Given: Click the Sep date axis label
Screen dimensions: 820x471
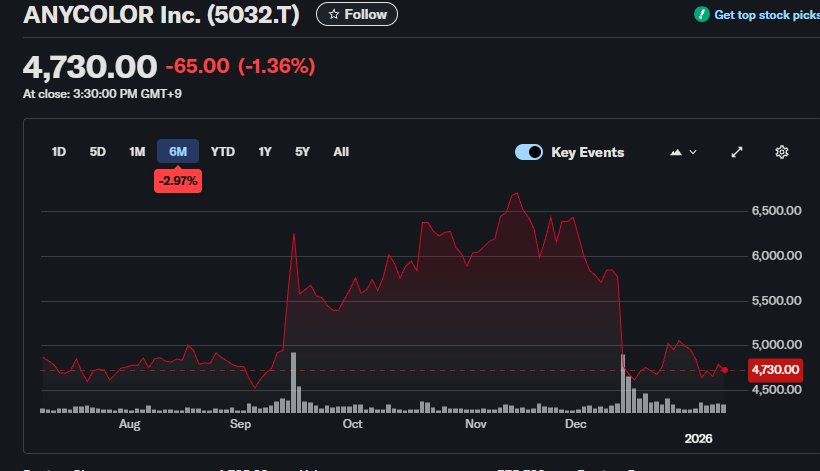Looking at the screenshot, I should [x=241, y=424].
